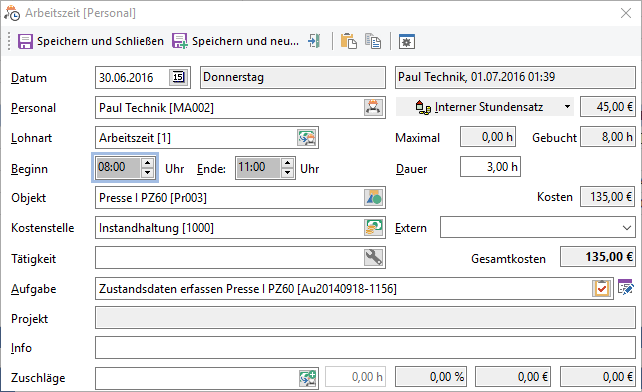Click the Gebucht value 8,00 h

click(608, 137)
